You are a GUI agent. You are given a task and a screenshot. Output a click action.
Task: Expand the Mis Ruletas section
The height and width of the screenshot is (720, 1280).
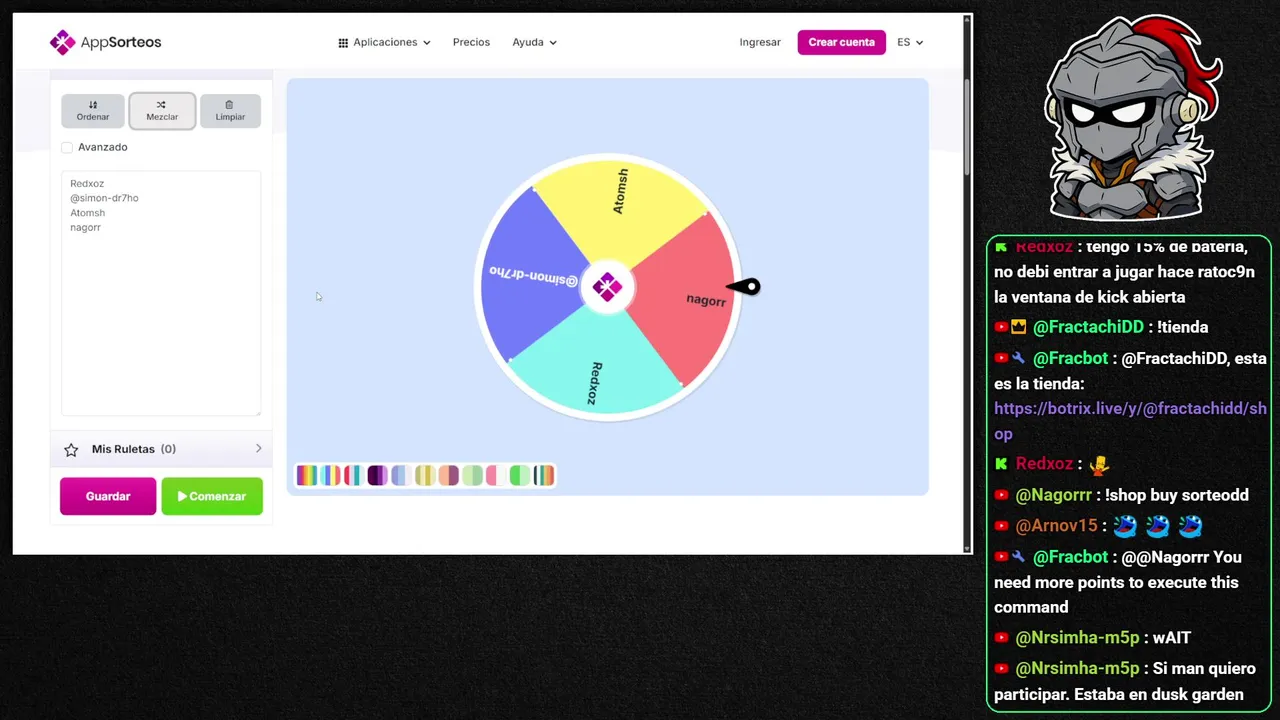click(x=162, y=449)
